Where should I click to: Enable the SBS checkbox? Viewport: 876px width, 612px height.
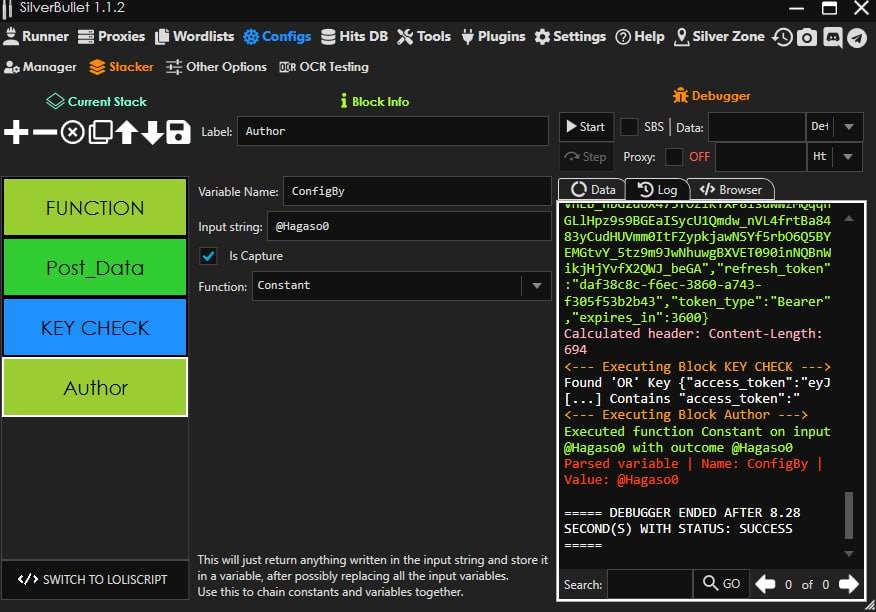click(x=630, y=127)
